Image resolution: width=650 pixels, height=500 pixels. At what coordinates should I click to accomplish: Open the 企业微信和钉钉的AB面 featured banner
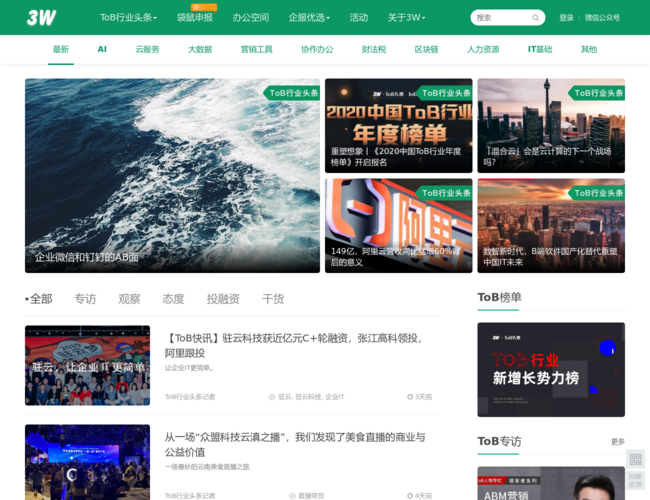point(172,175)
